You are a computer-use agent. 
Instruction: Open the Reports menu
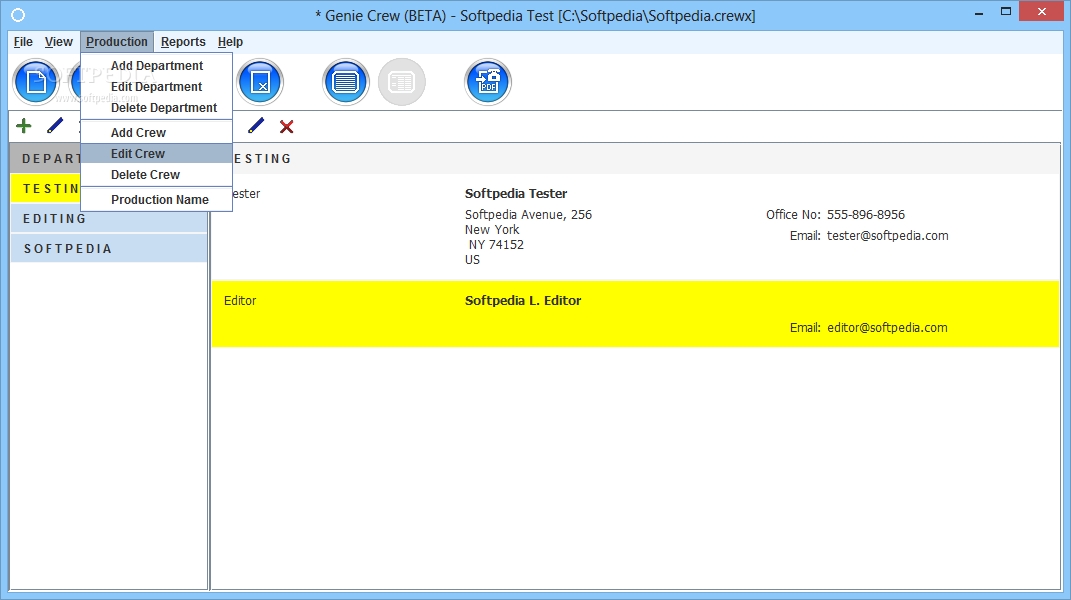183,42
